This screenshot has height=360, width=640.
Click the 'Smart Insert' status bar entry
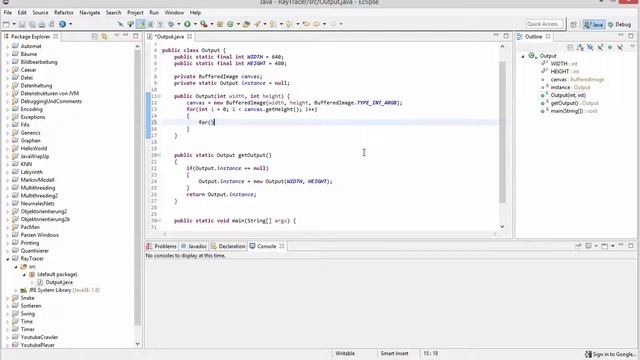[394, 353]
